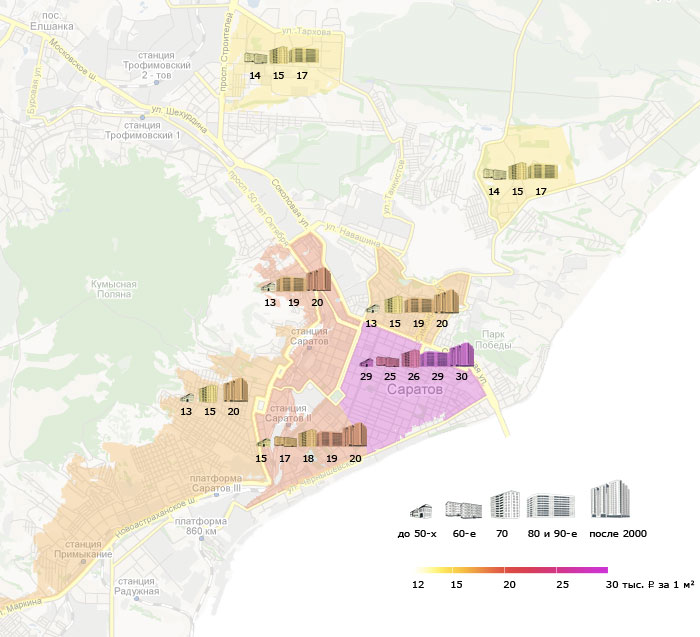700x637 pixels.
Task: Choose the '80 и 90-е' legend building icon
Action: [x=550, y=505]
